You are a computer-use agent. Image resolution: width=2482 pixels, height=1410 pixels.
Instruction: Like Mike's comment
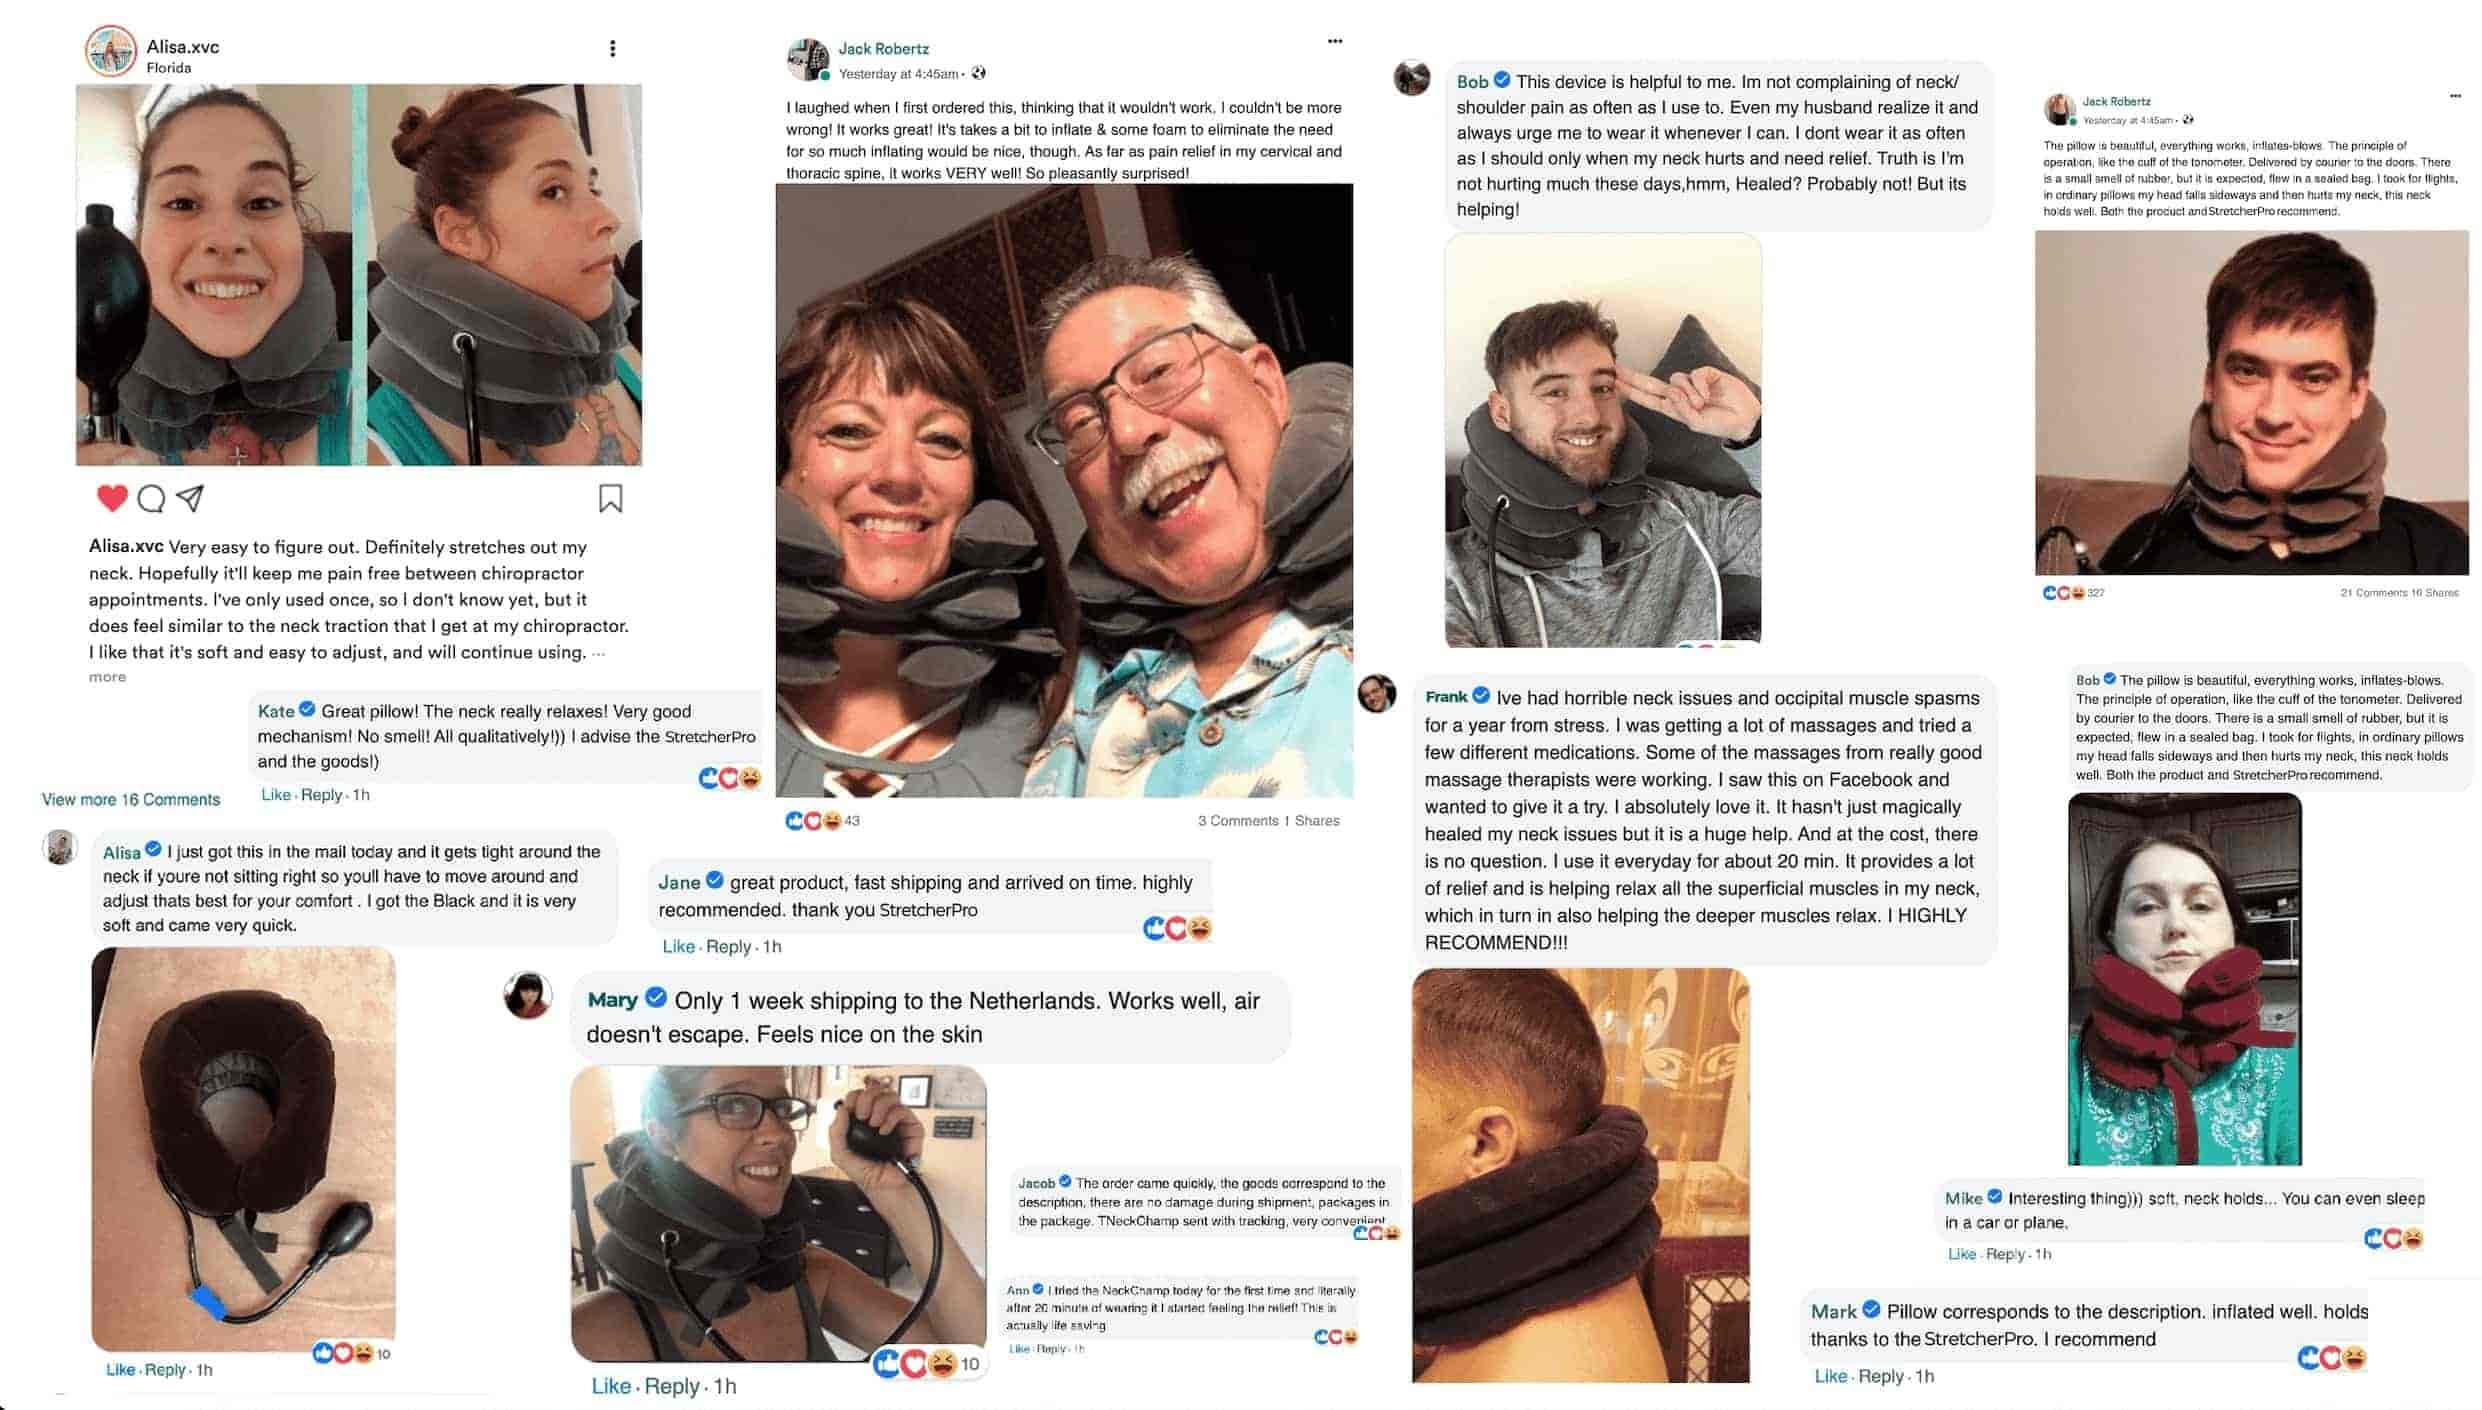1961,1254
